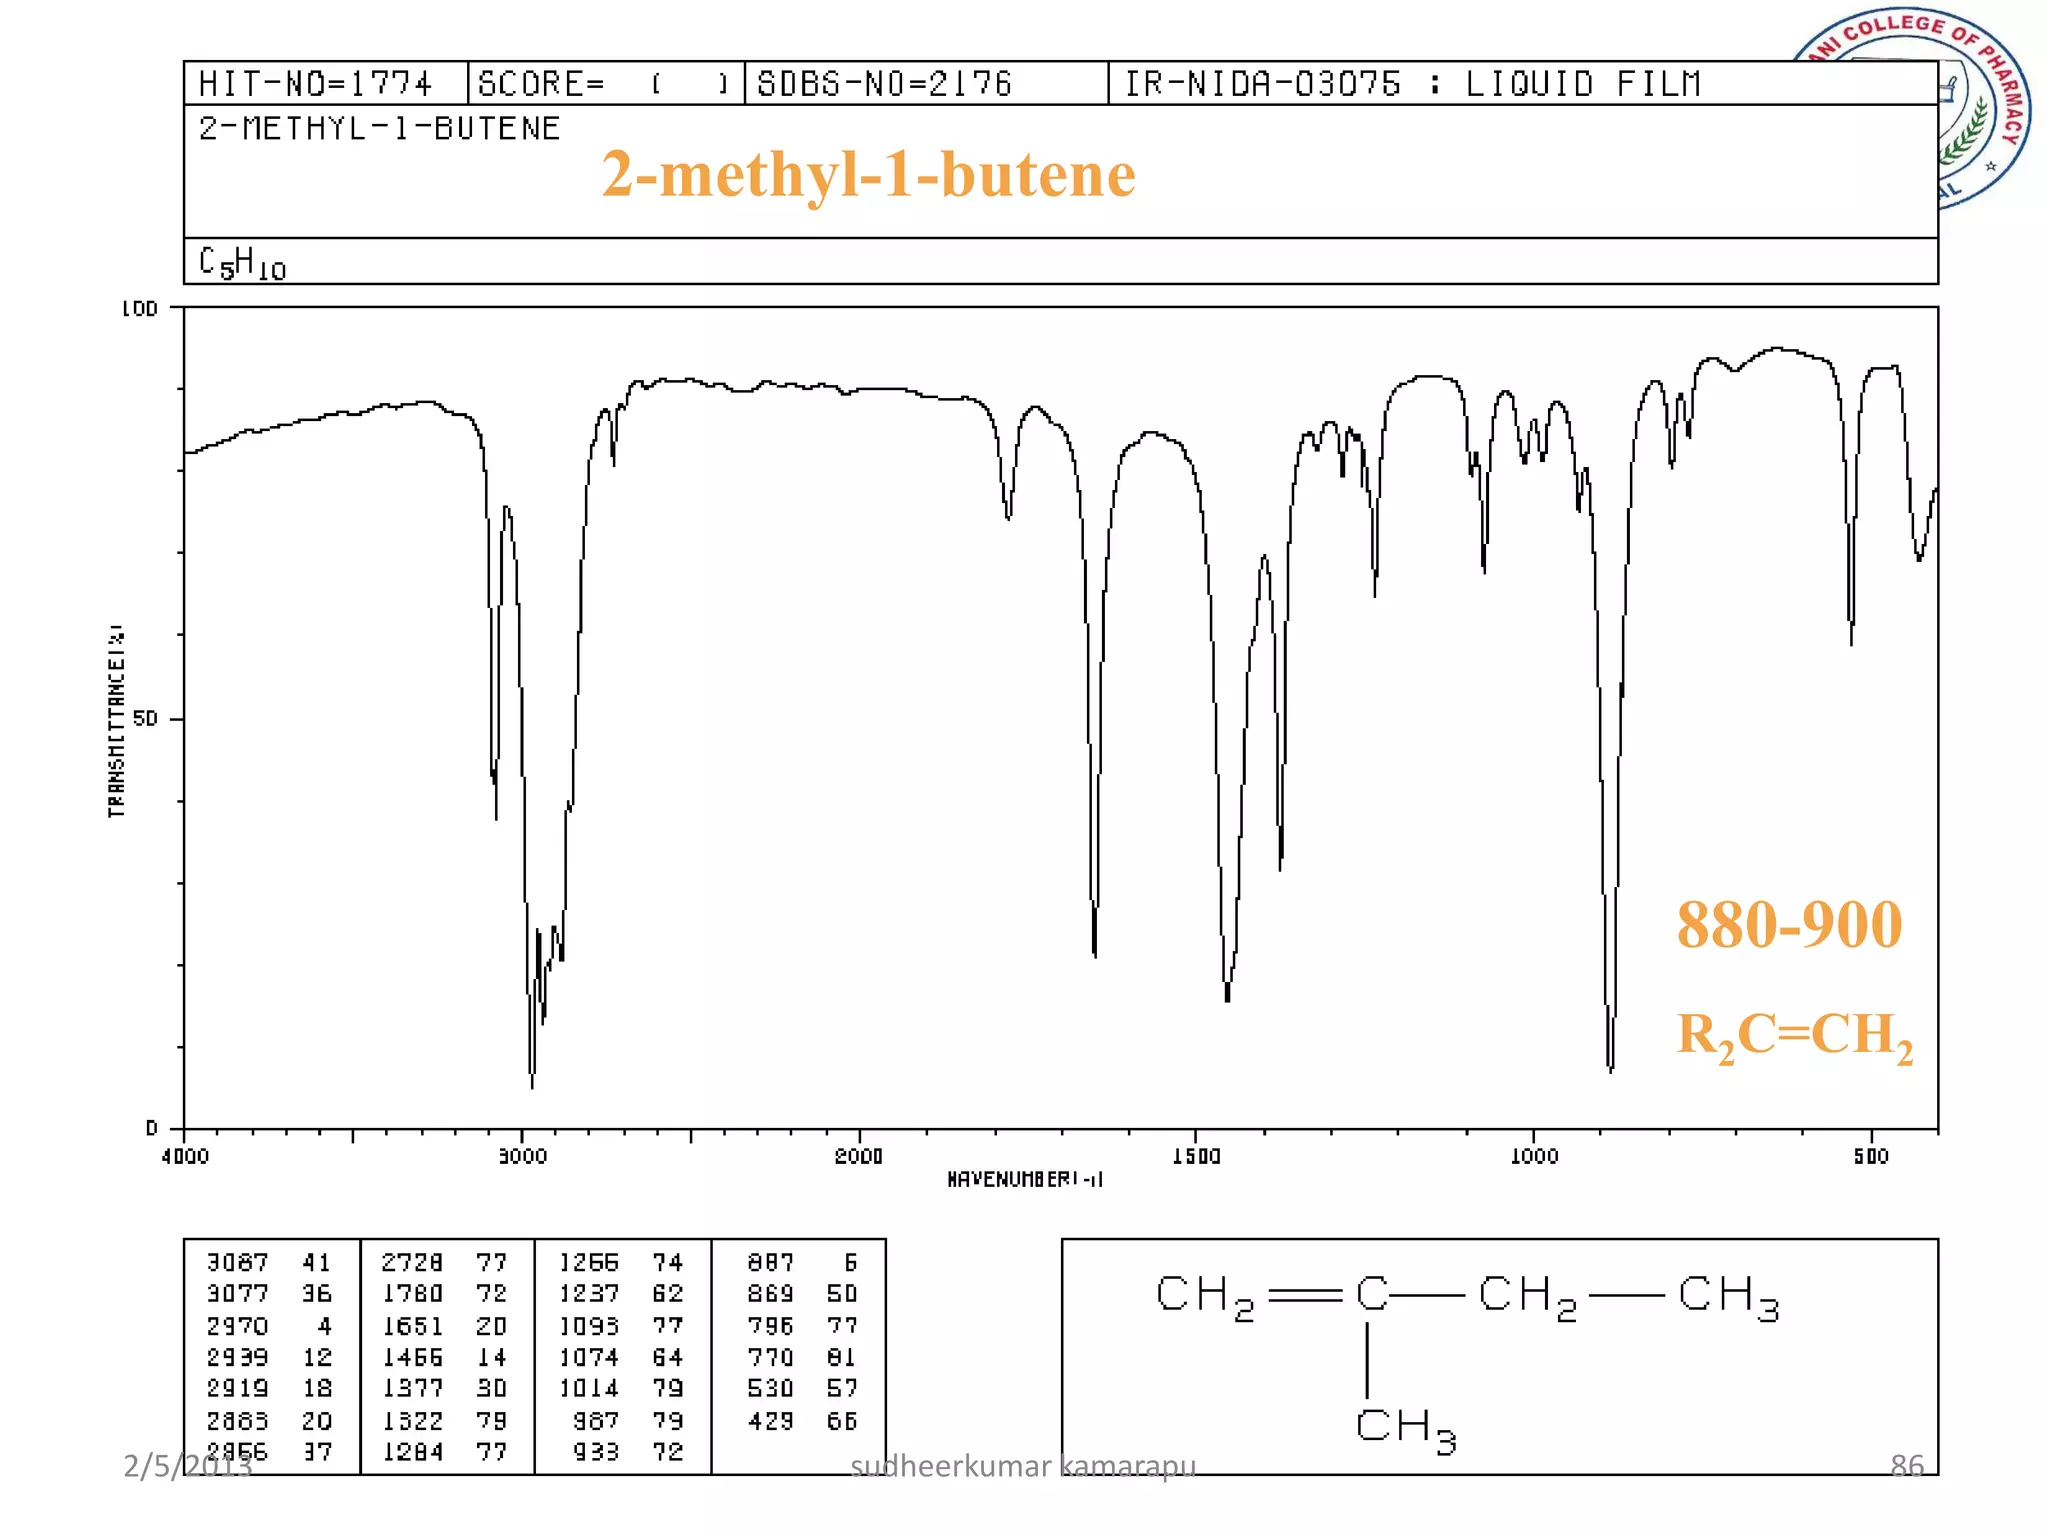Select the 1377 peak table entry
Viewport: 2048px width, 1536px height.
click(444, 1388)
